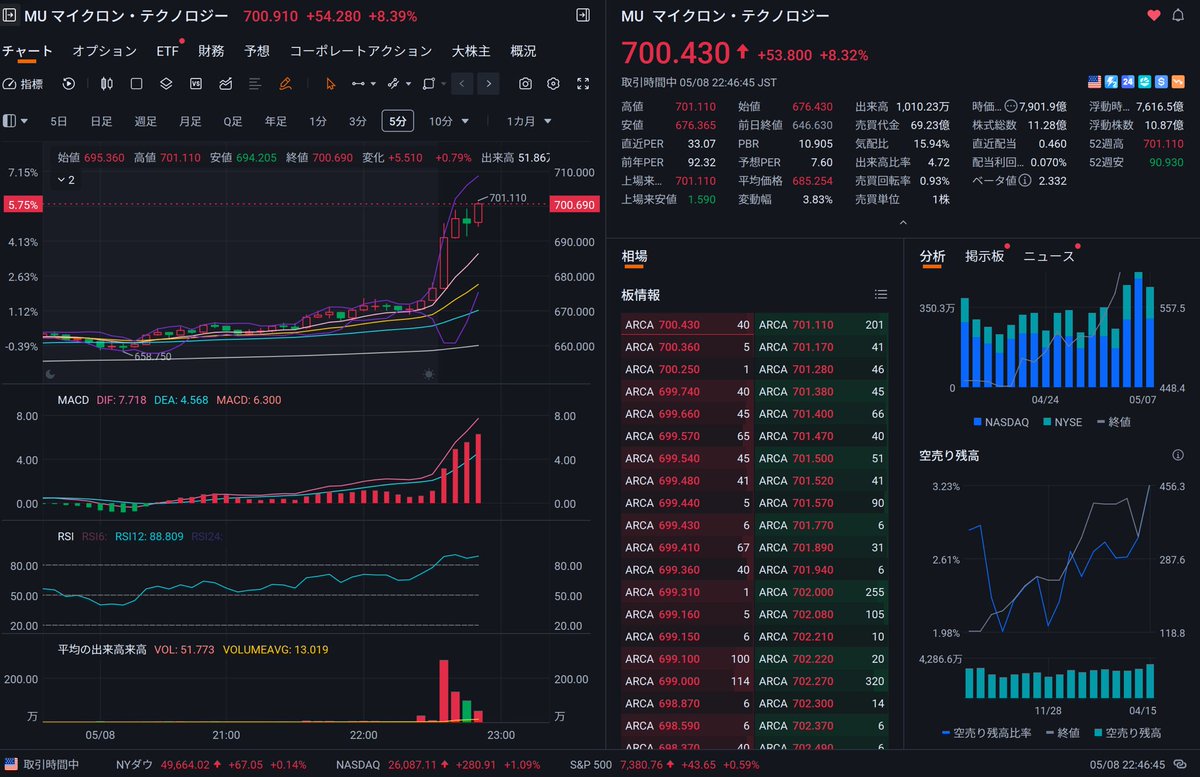
Task: Select the candlestick chart type icon
Action: 106,84
